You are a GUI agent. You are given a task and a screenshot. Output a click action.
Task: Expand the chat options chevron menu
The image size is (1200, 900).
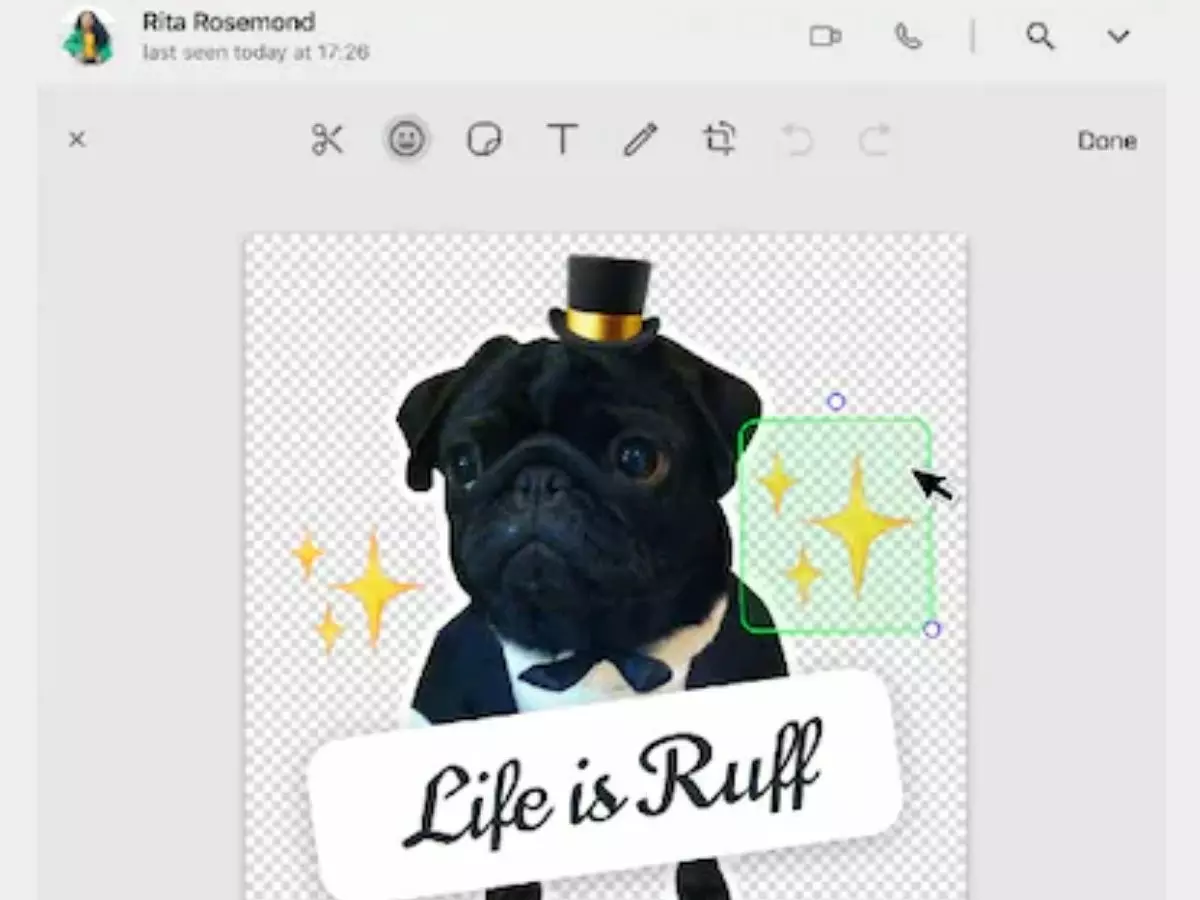click(x=1118, y=37)
